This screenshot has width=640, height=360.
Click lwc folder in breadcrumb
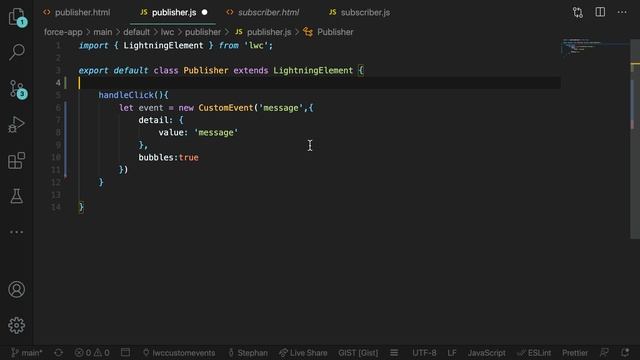pos(167,32)
